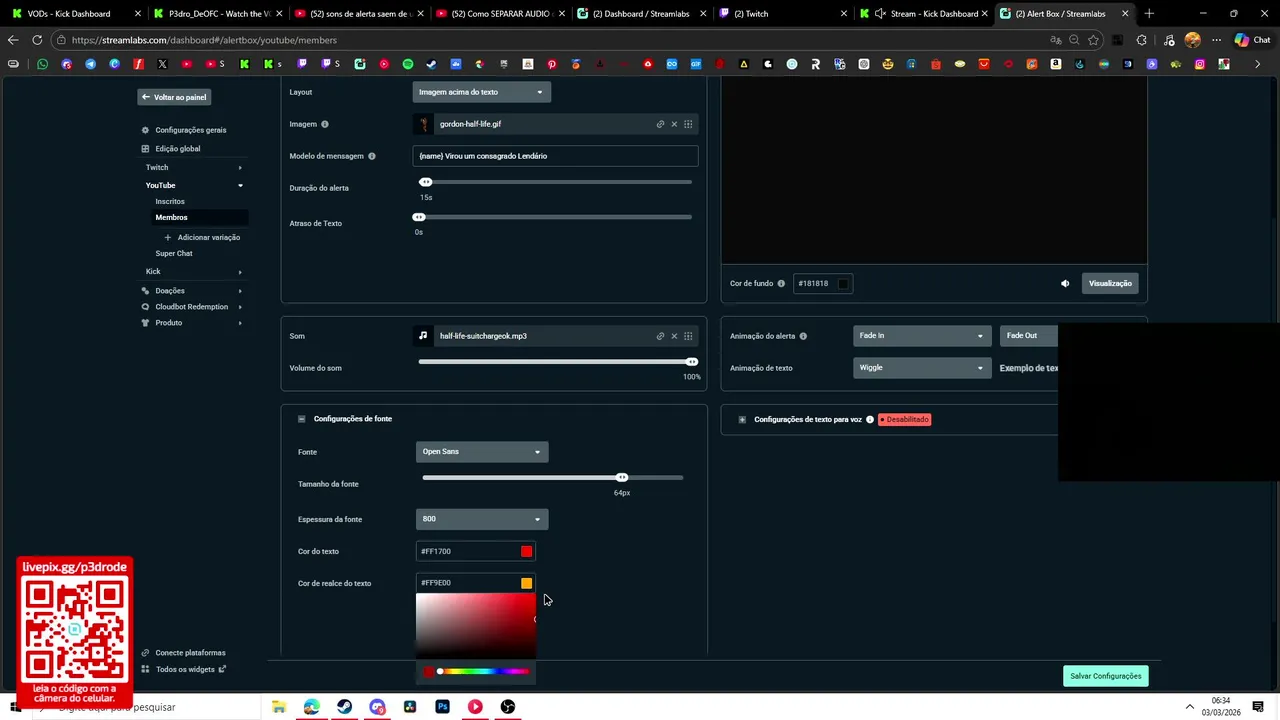Click Volume do som slider handle
Image resolution: width=1280 pixels, height=720 pixels.
tap(691, 361)
